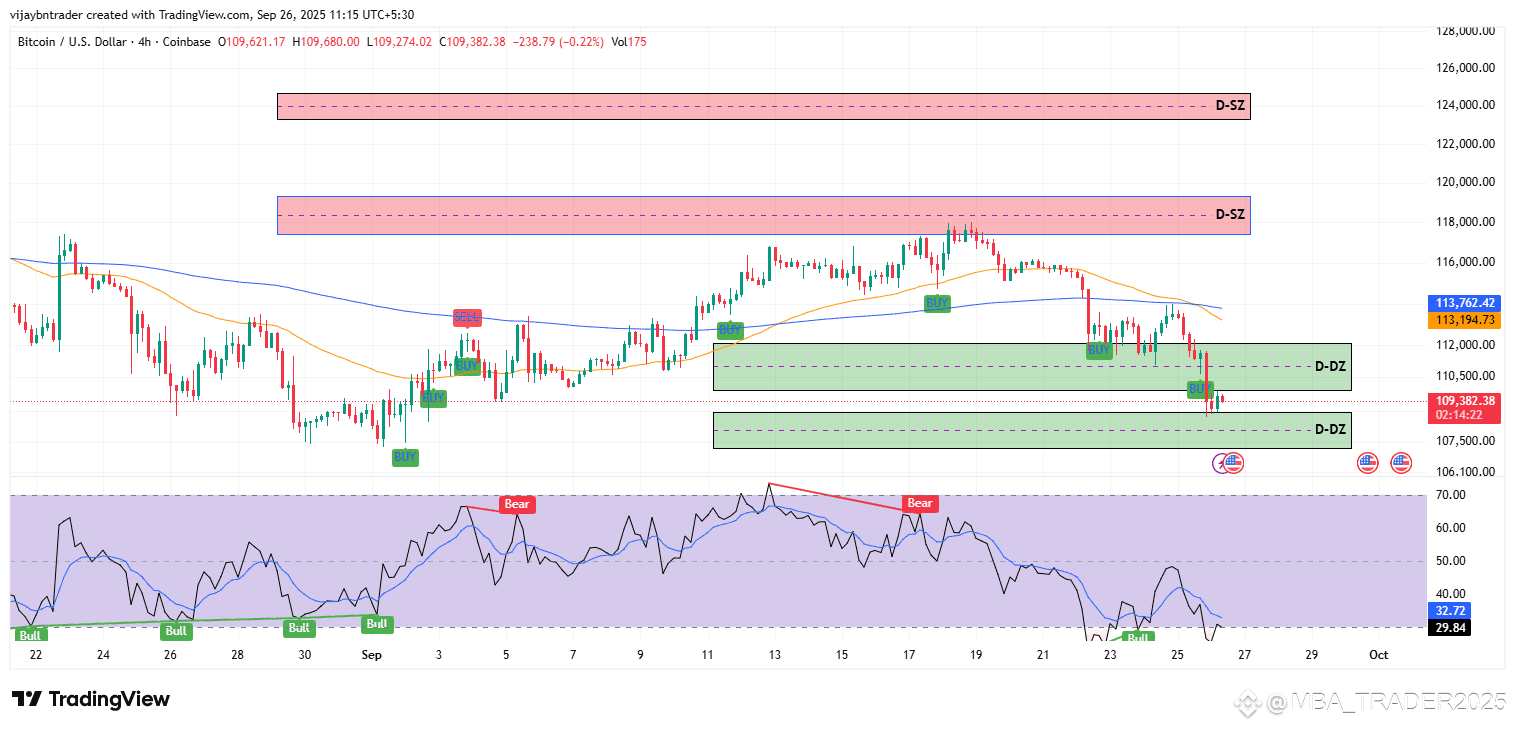This screenshot has width=1515, height=729.
Task: Open the purple circular event icon
Action: tap(1221, 463)
